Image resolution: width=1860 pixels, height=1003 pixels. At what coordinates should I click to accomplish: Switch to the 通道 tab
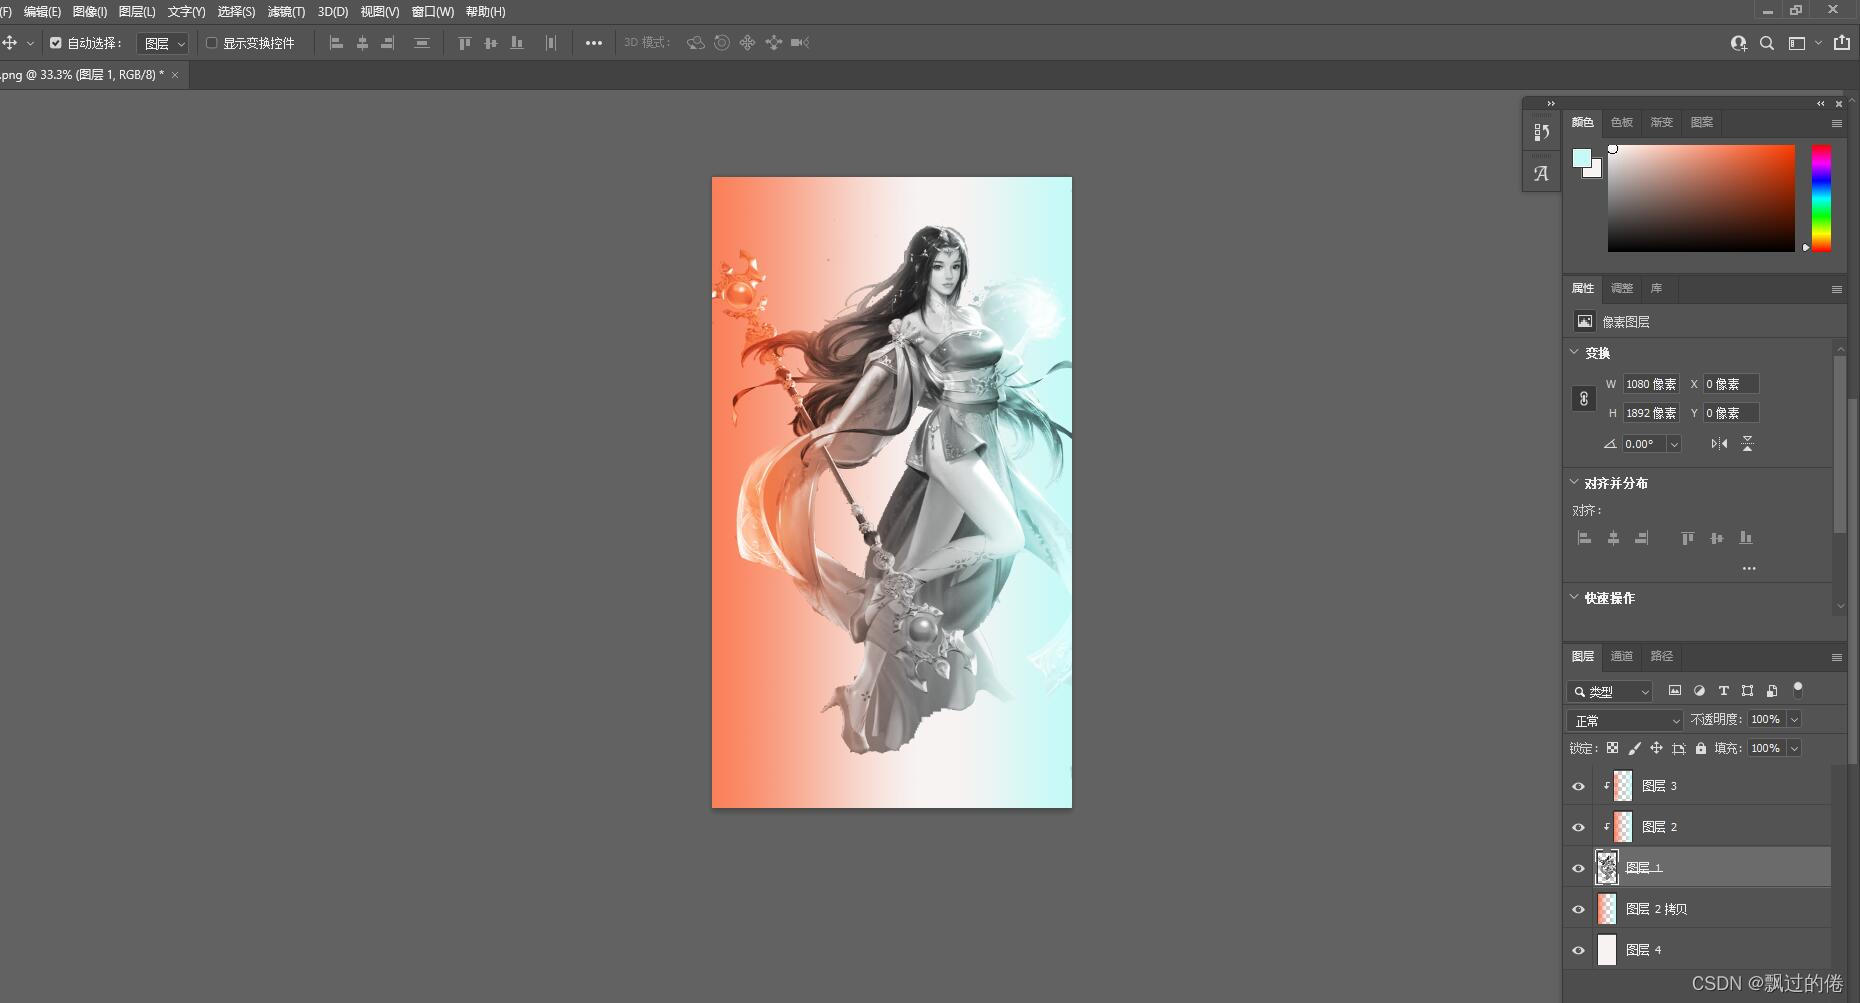click(1621, 656)
